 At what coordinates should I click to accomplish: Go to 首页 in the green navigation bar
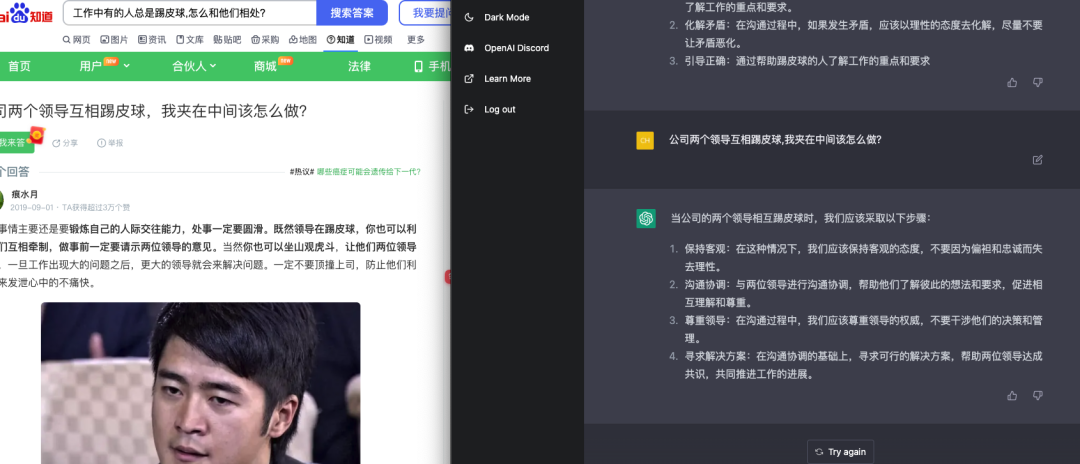19,66
